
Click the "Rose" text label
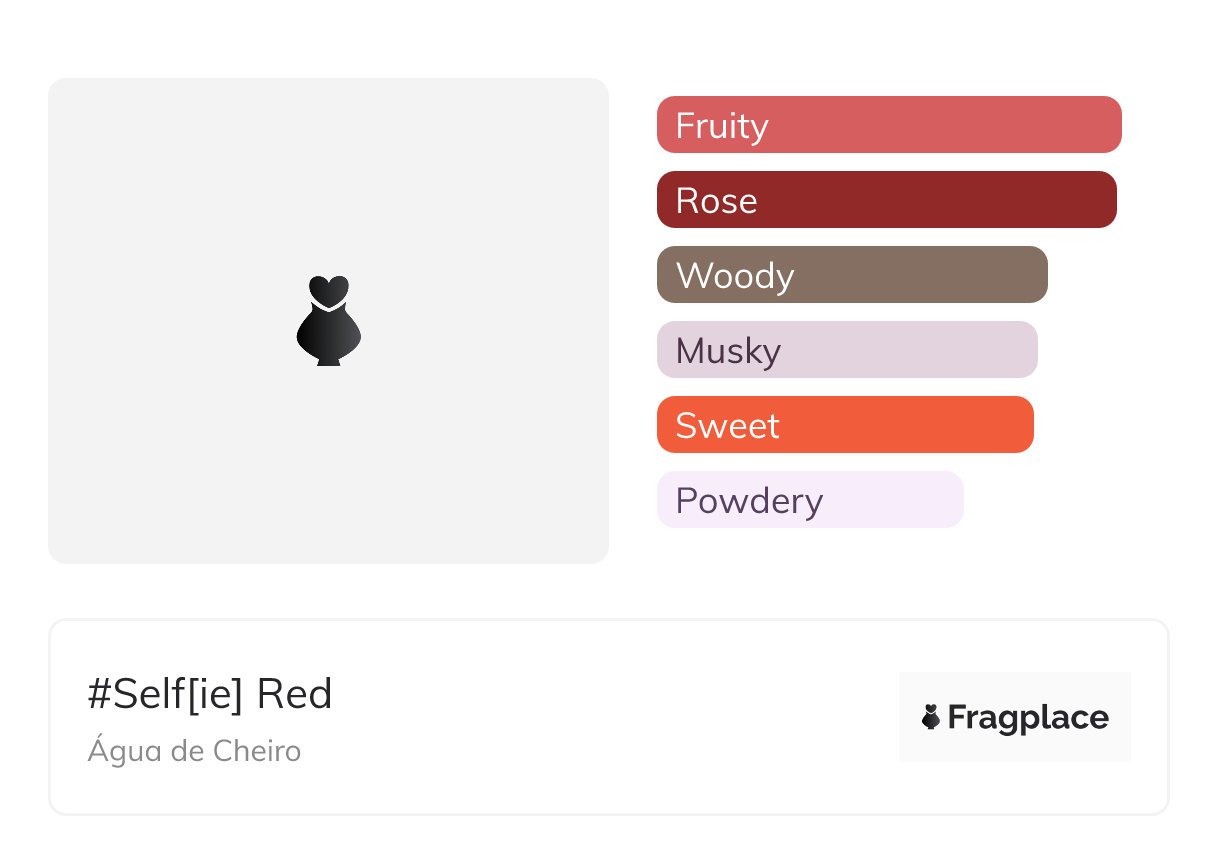click(x=716, y=201)
